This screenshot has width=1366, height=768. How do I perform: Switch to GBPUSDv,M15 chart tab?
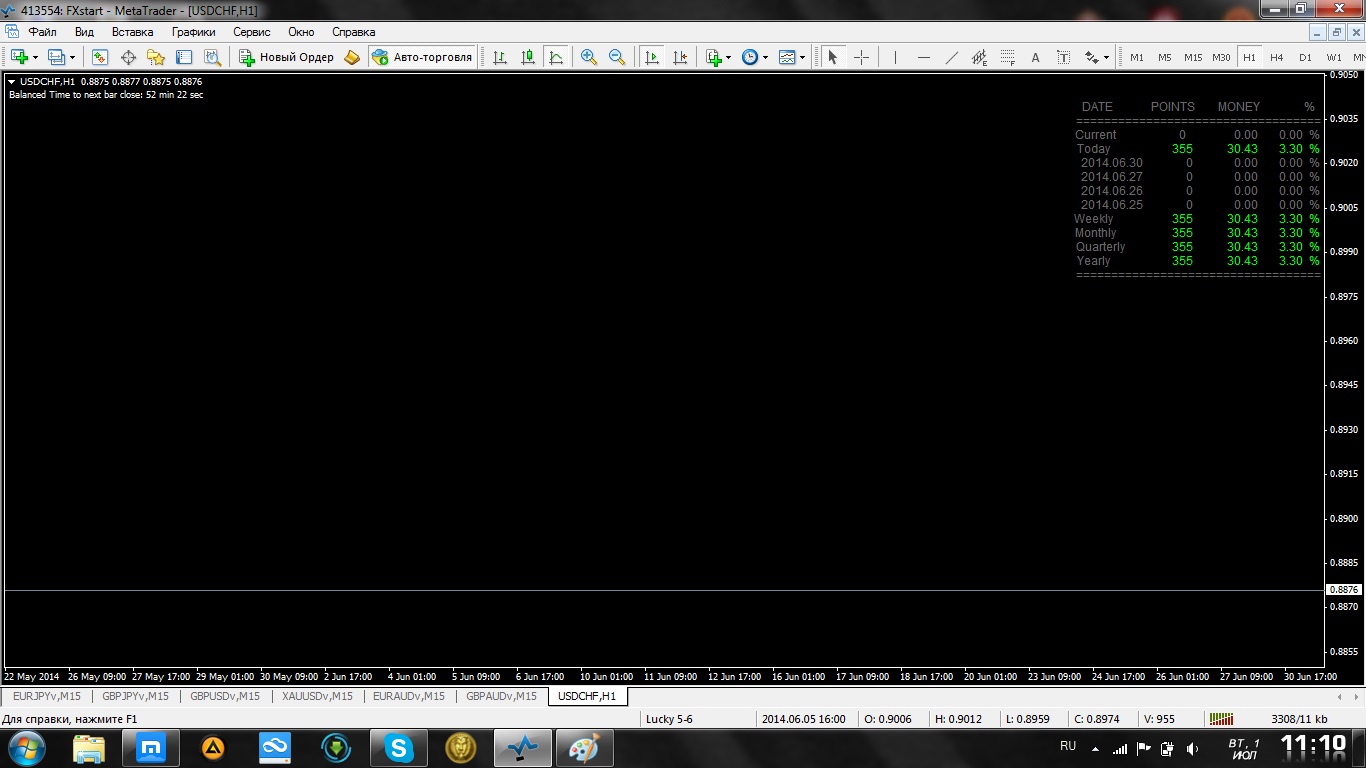pyautogui.click(x=226, y=696)
